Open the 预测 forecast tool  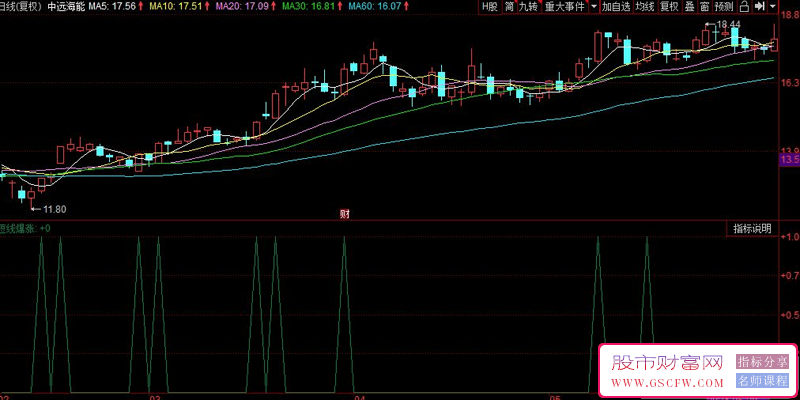723,7
